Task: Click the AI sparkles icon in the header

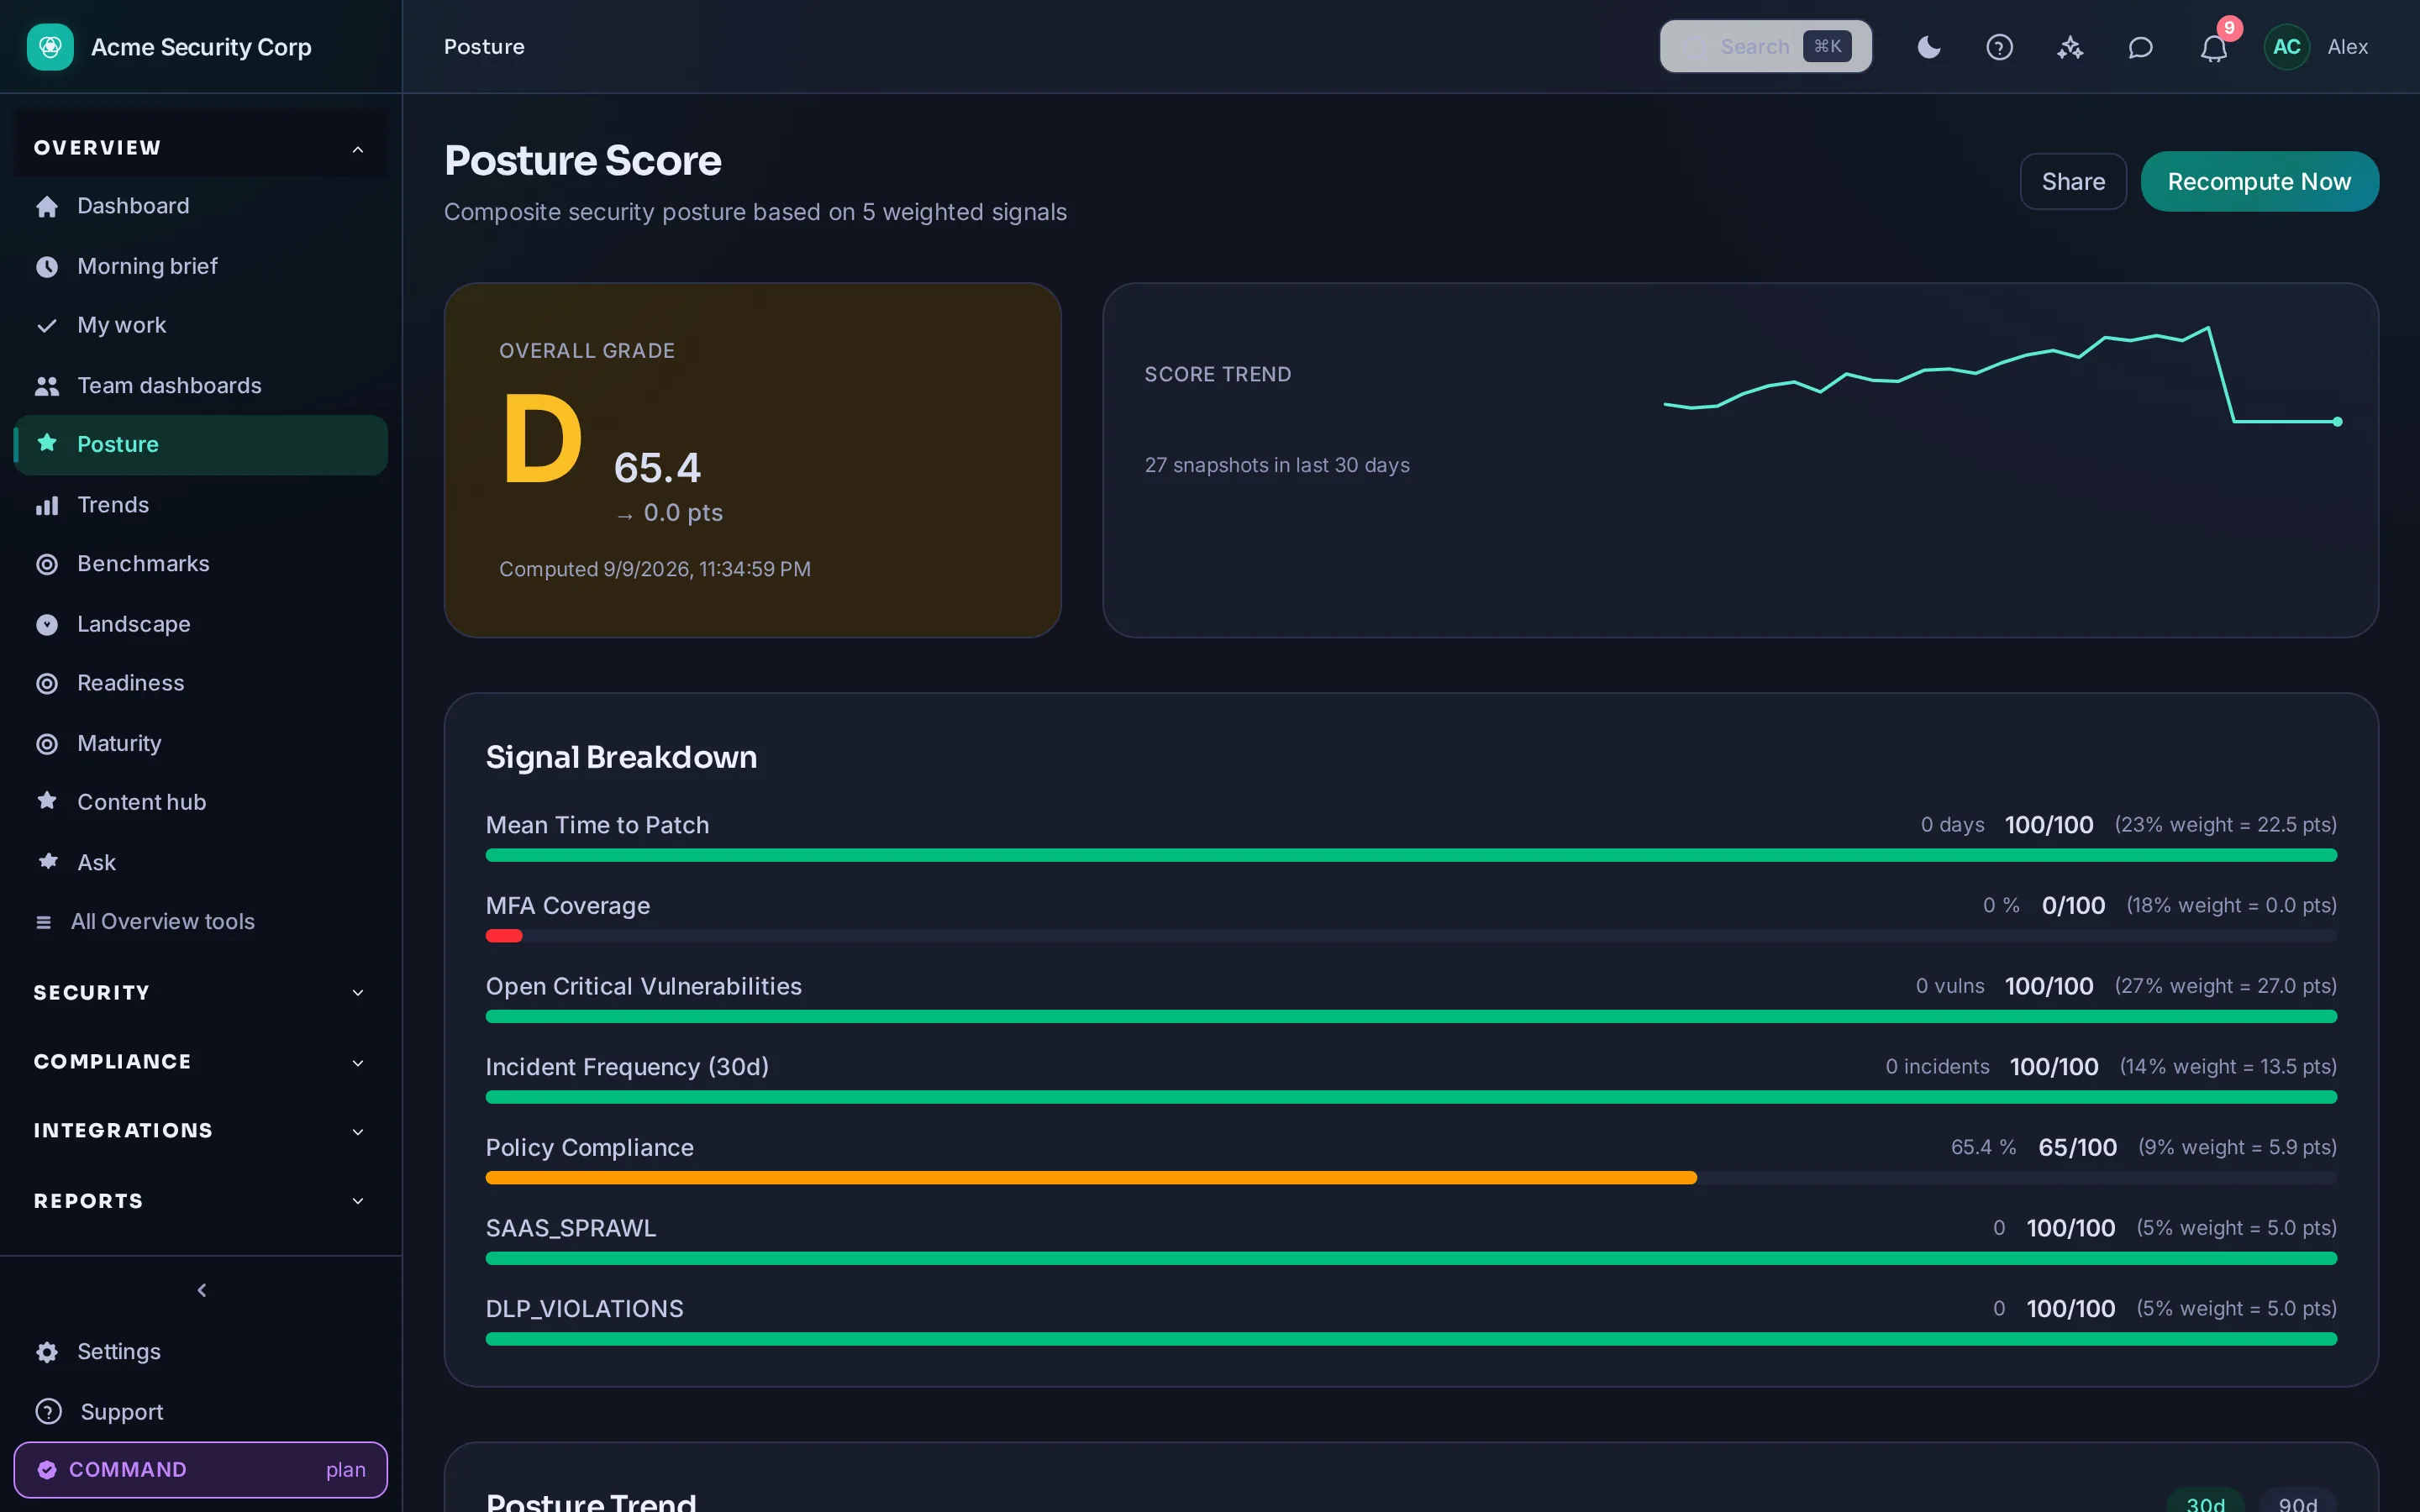Action: point(2070,47)
